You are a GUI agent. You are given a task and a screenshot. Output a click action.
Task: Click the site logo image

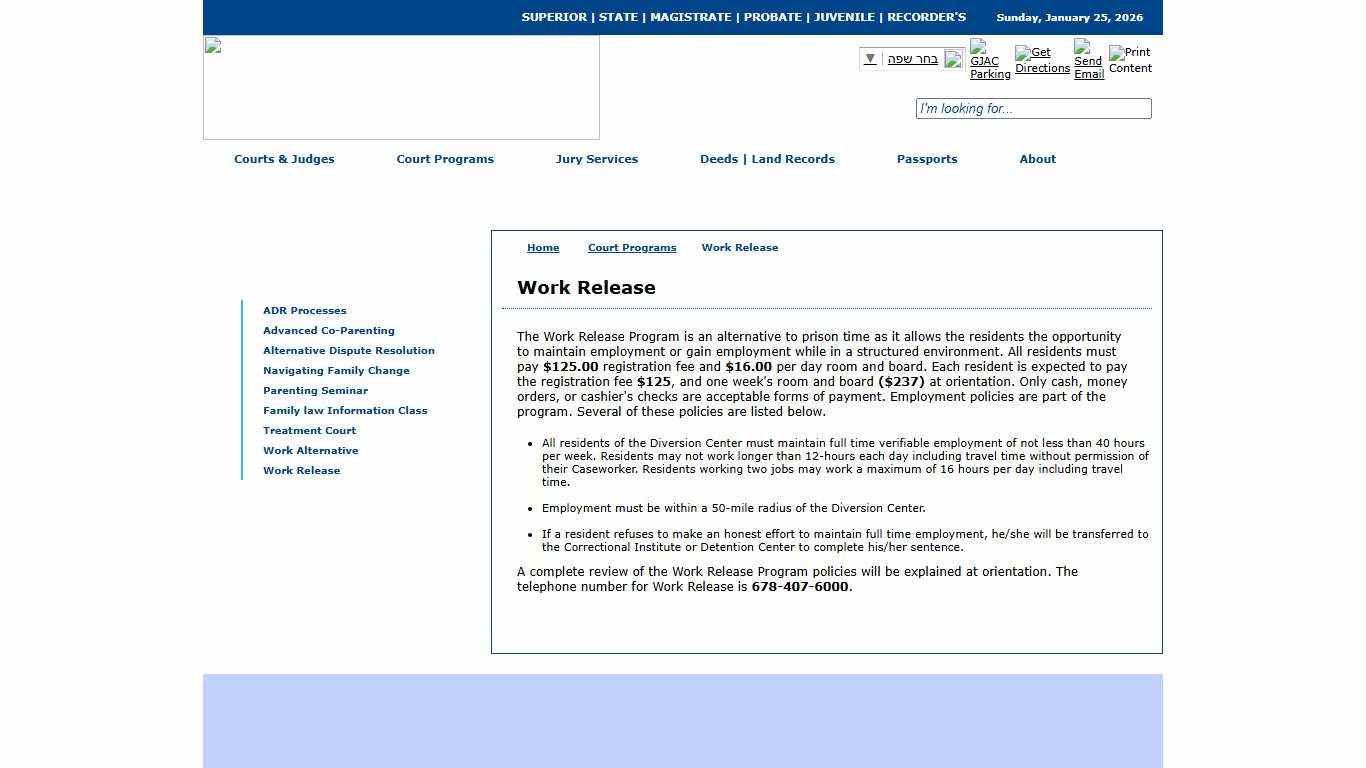[400, 87]
